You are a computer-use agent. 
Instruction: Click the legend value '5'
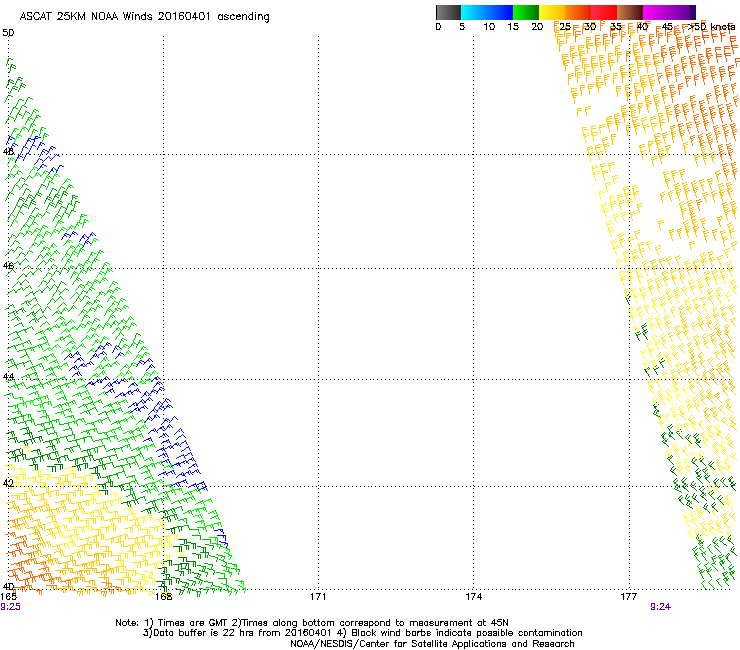[x=462, y=27]
